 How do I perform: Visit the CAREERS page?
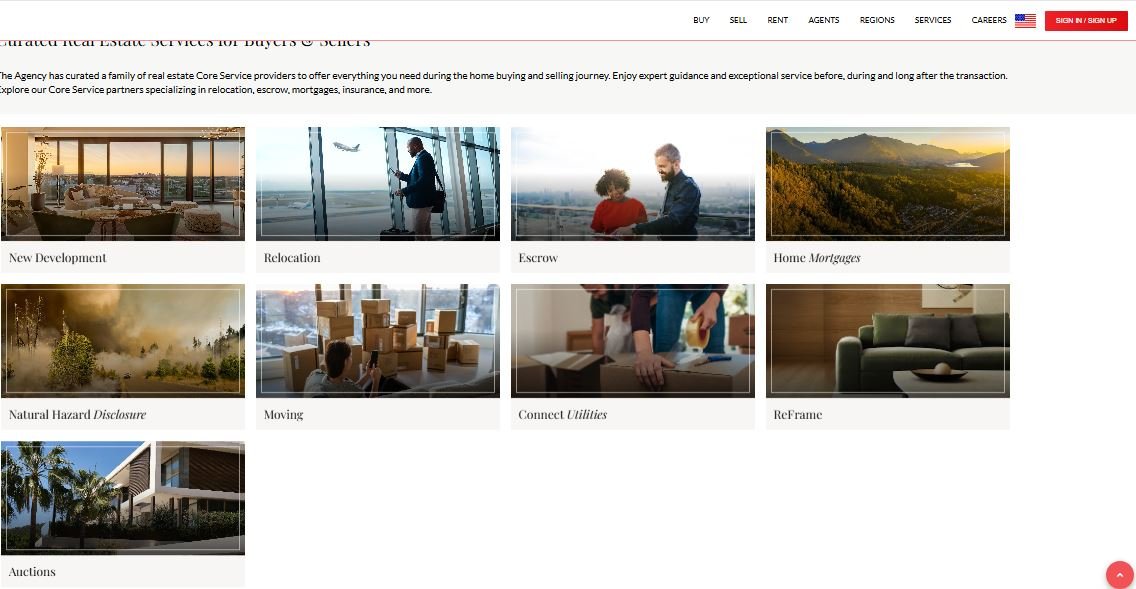pos(989,20)
